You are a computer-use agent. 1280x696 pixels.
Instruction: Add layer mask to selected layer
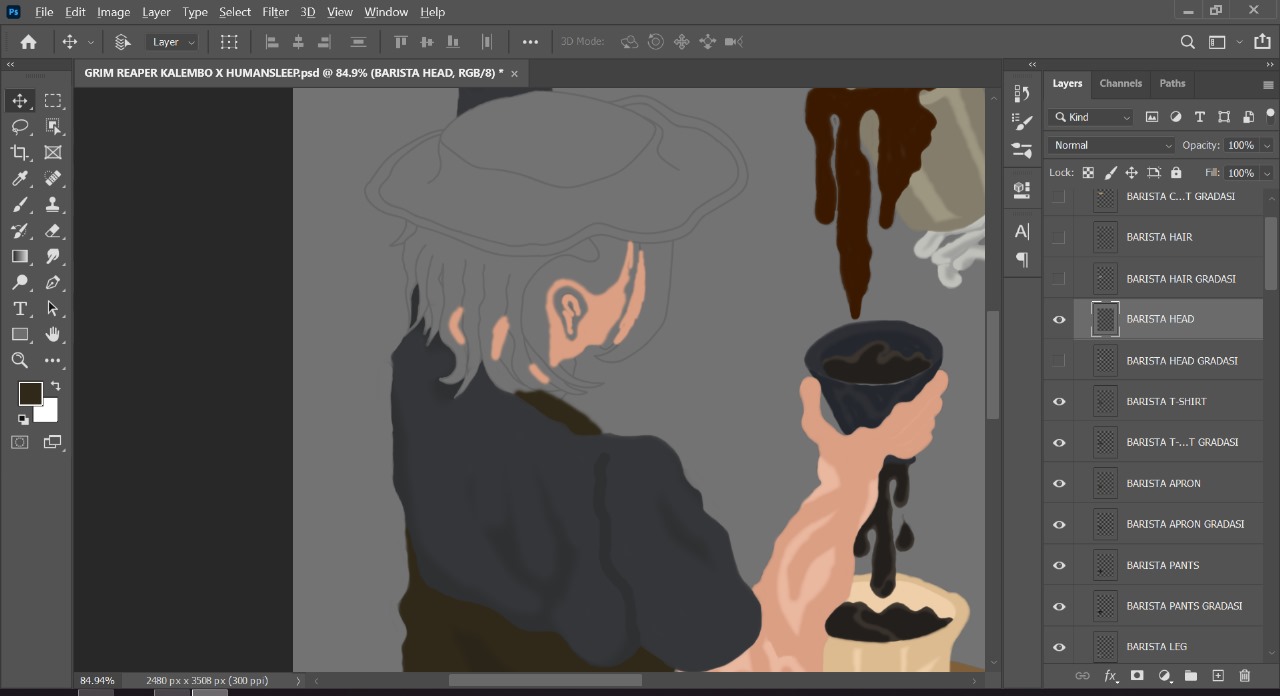1137,676
